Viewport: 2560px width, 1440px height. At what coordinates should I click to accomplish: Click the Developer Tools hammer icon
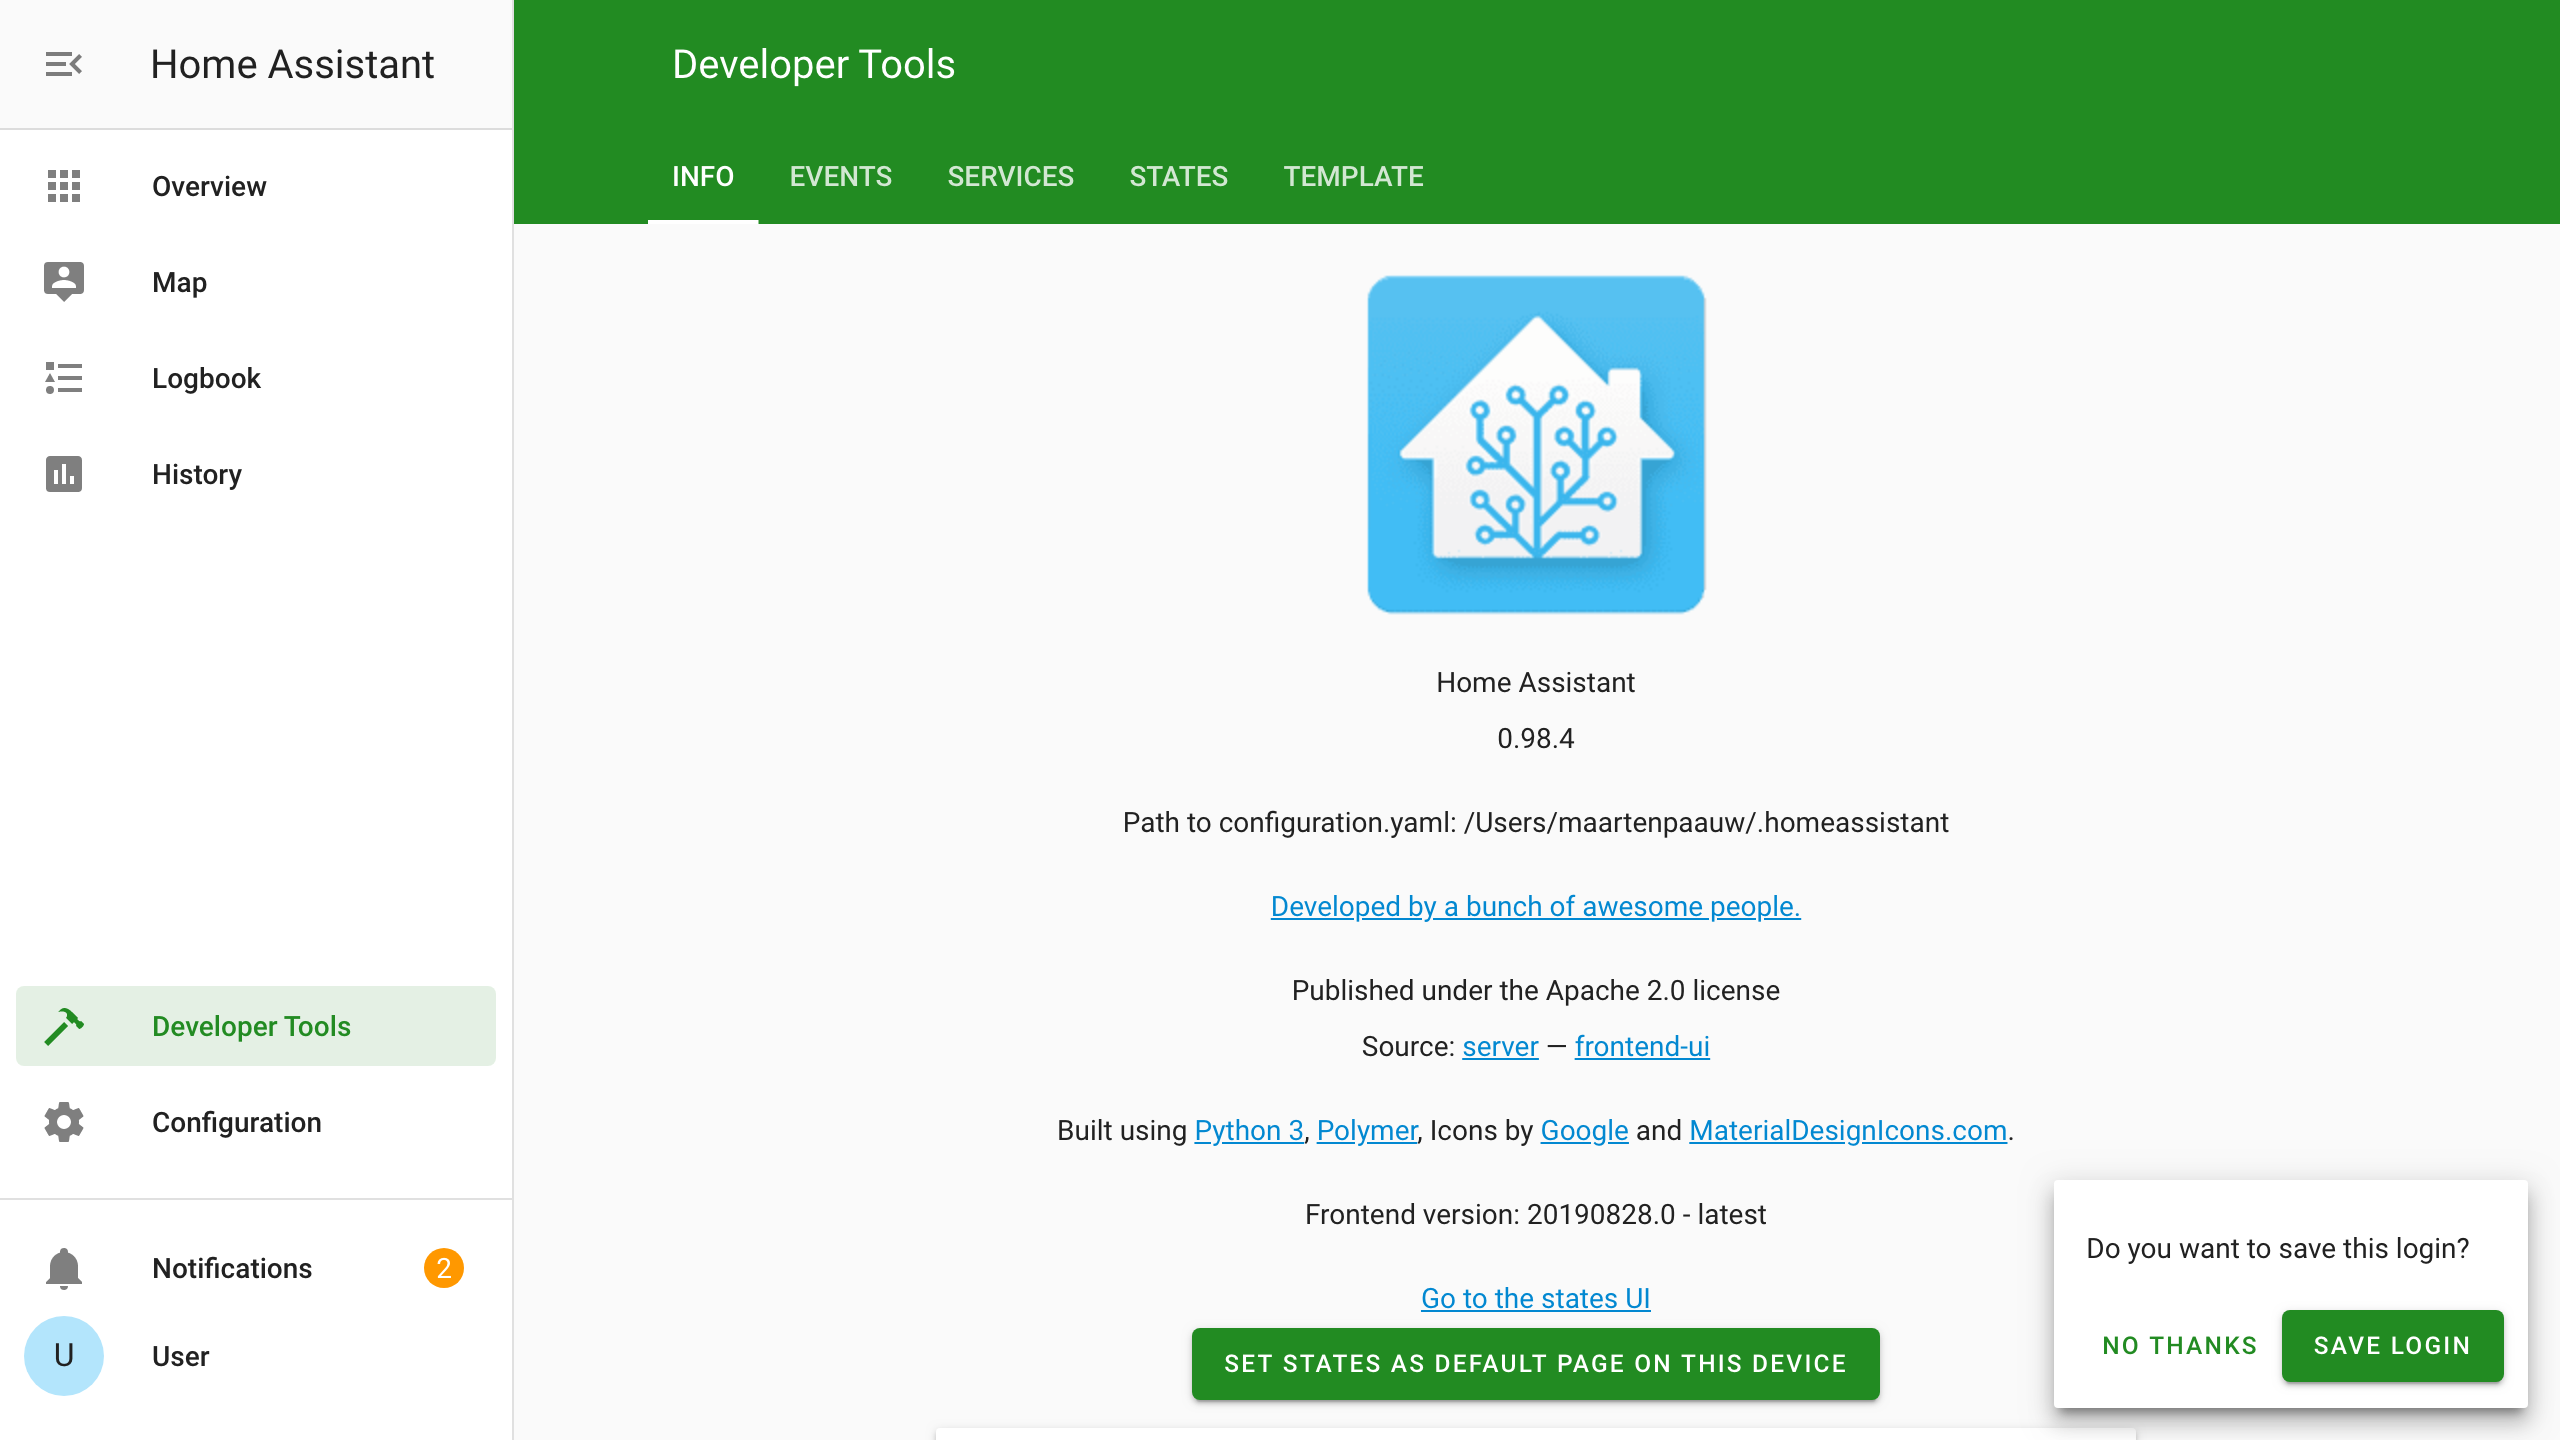[x=64, y=1026]
